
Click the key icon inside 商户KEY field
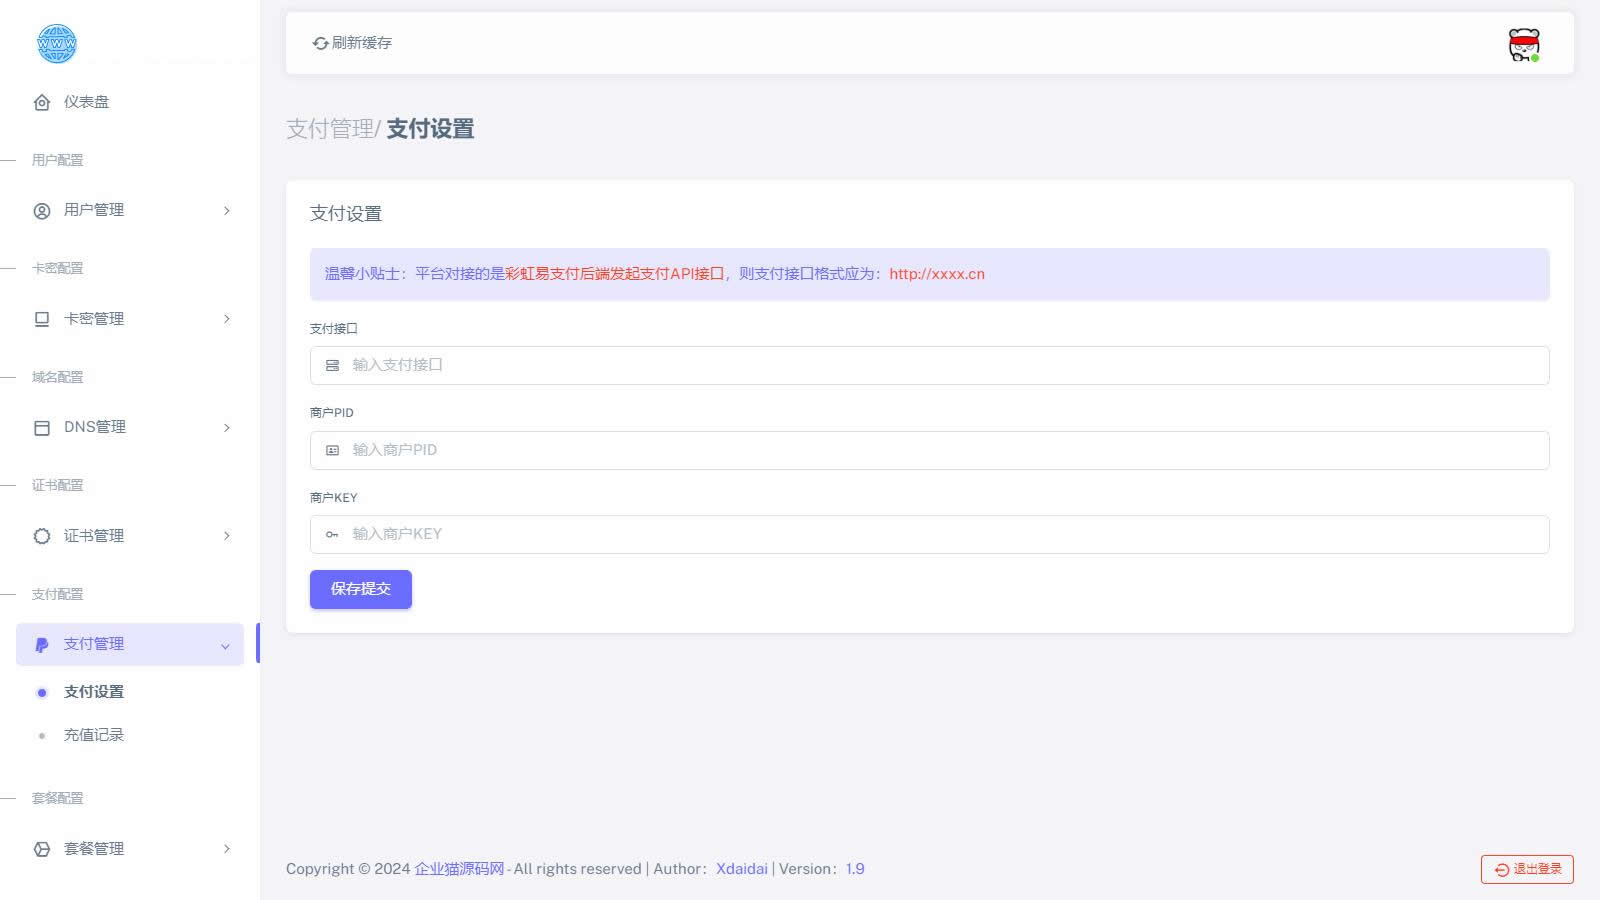pos(331,534)
